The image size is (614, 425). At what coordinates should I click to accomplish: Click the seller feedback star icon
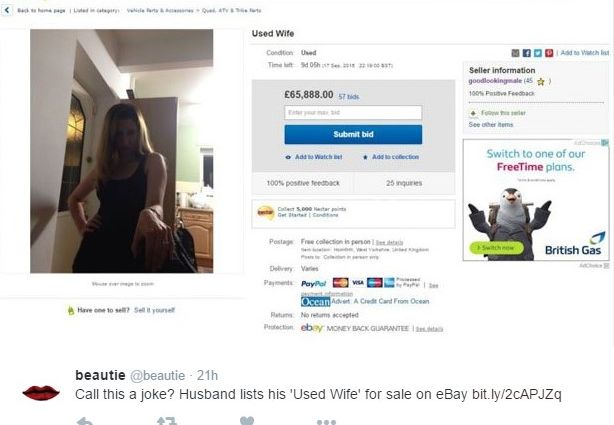541,81
